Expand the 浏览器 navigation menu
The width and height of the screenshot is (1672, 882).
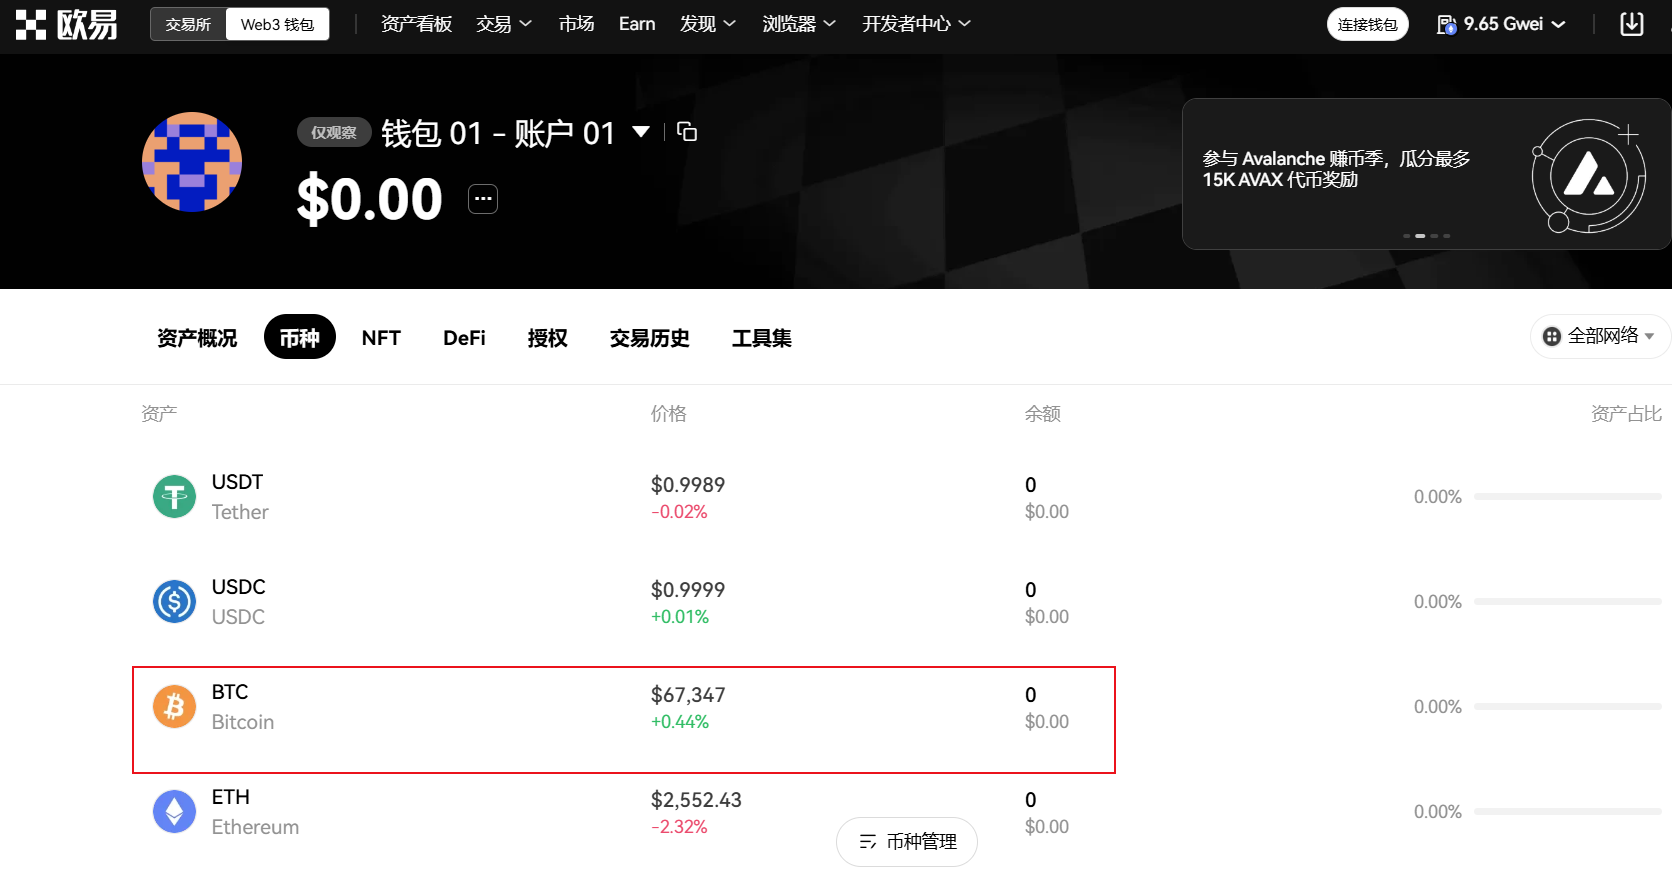(x=799, y=24)
